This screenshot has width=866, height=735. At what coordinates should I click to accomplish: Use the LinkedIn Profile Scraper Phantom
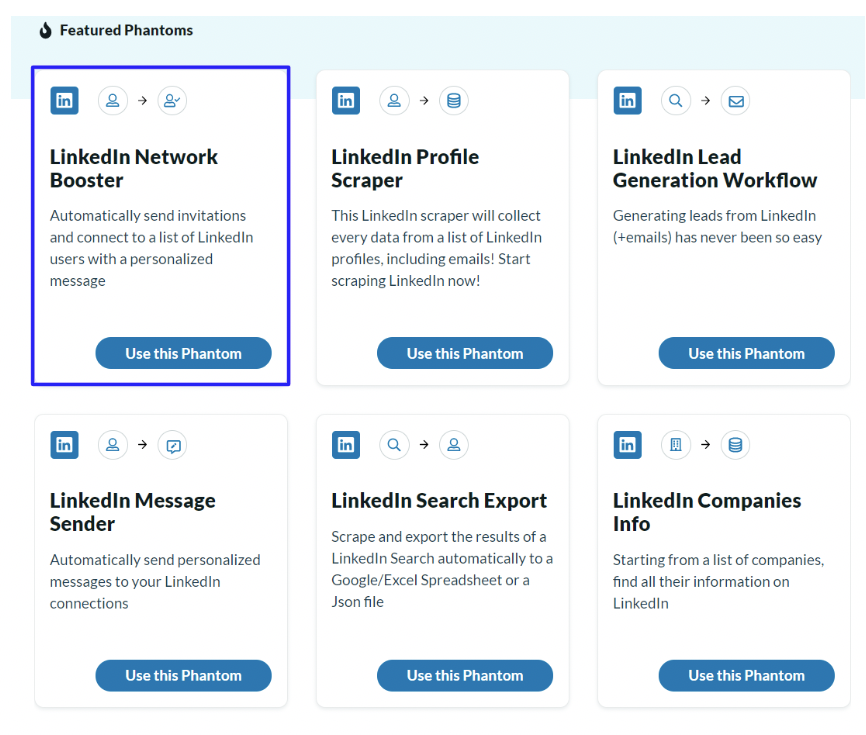(x=465, y=353)
